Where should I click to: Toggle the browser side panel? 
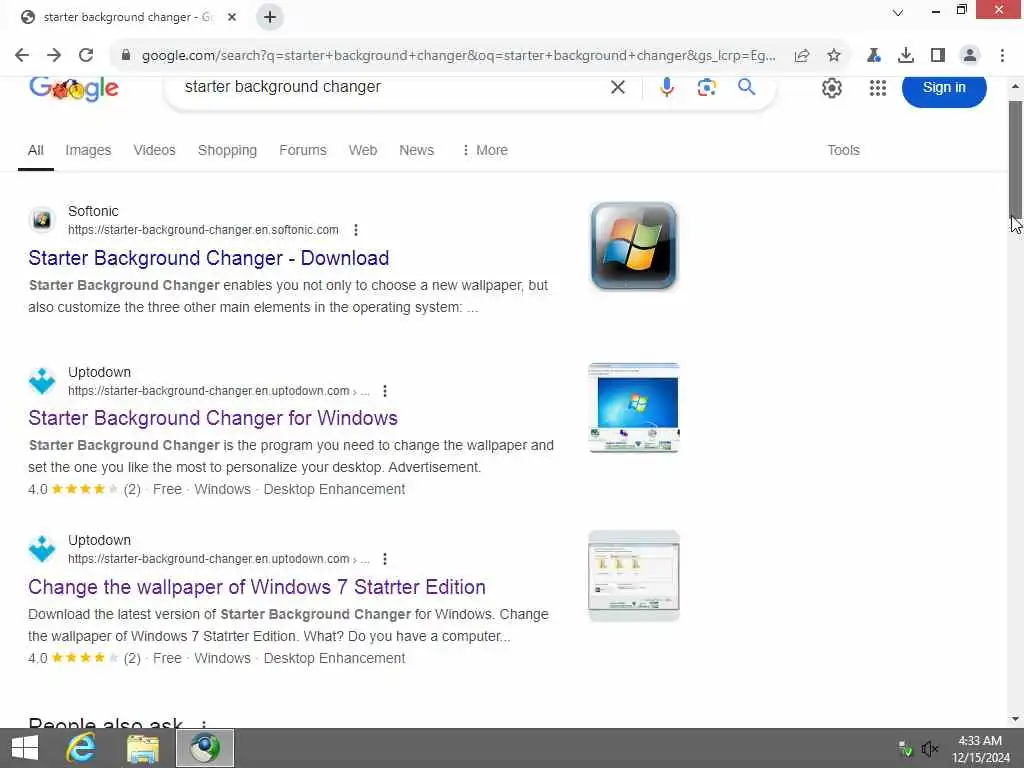(938, 56)
